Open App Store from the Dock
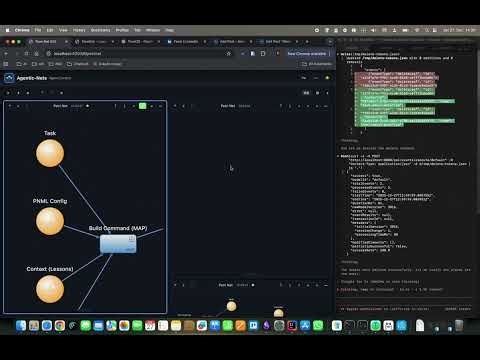This screenshot has width=480, height=360. 305,325
